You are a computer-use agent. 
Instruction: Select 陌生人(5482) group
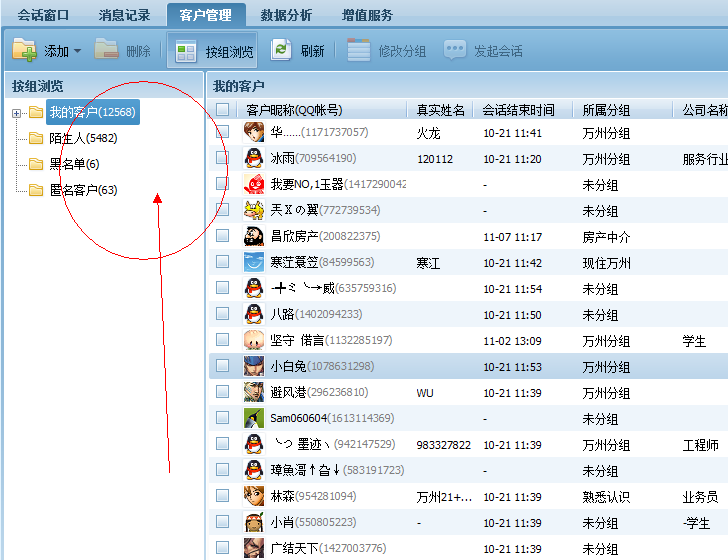tap(83, 138)
